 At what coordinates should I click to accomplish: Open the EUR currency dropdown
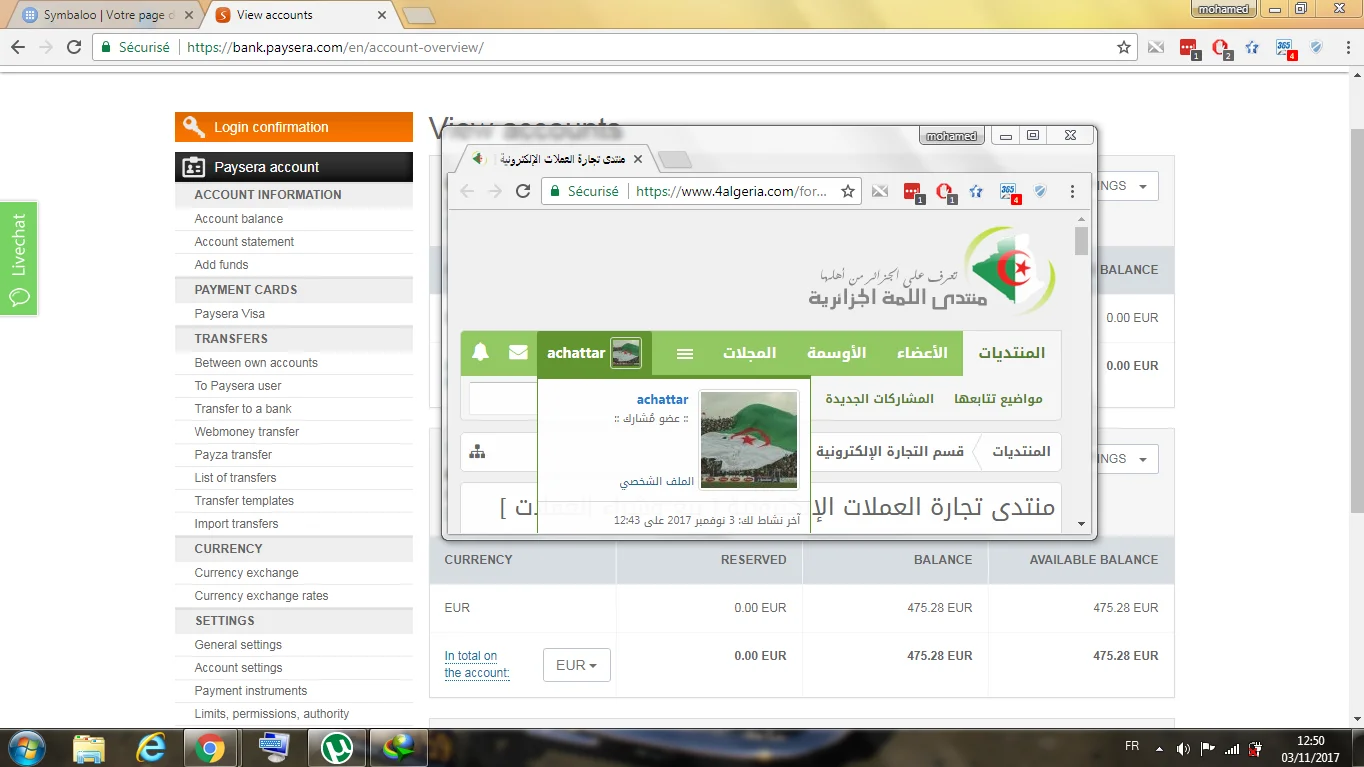[576, 665]
